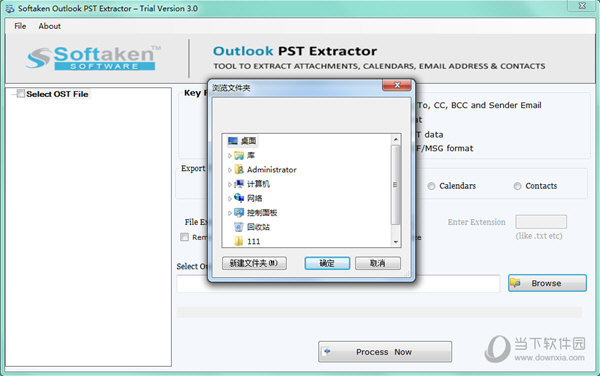Click the Softaken app icon in title bar

(x=10, y=8)
